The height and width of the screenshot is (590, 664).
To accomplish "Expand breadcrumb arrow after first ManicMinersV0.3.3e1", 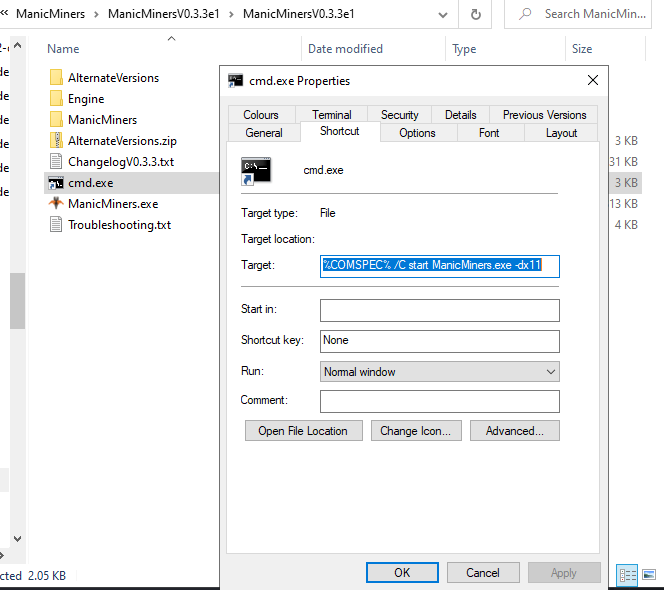I will coord(231,14).
